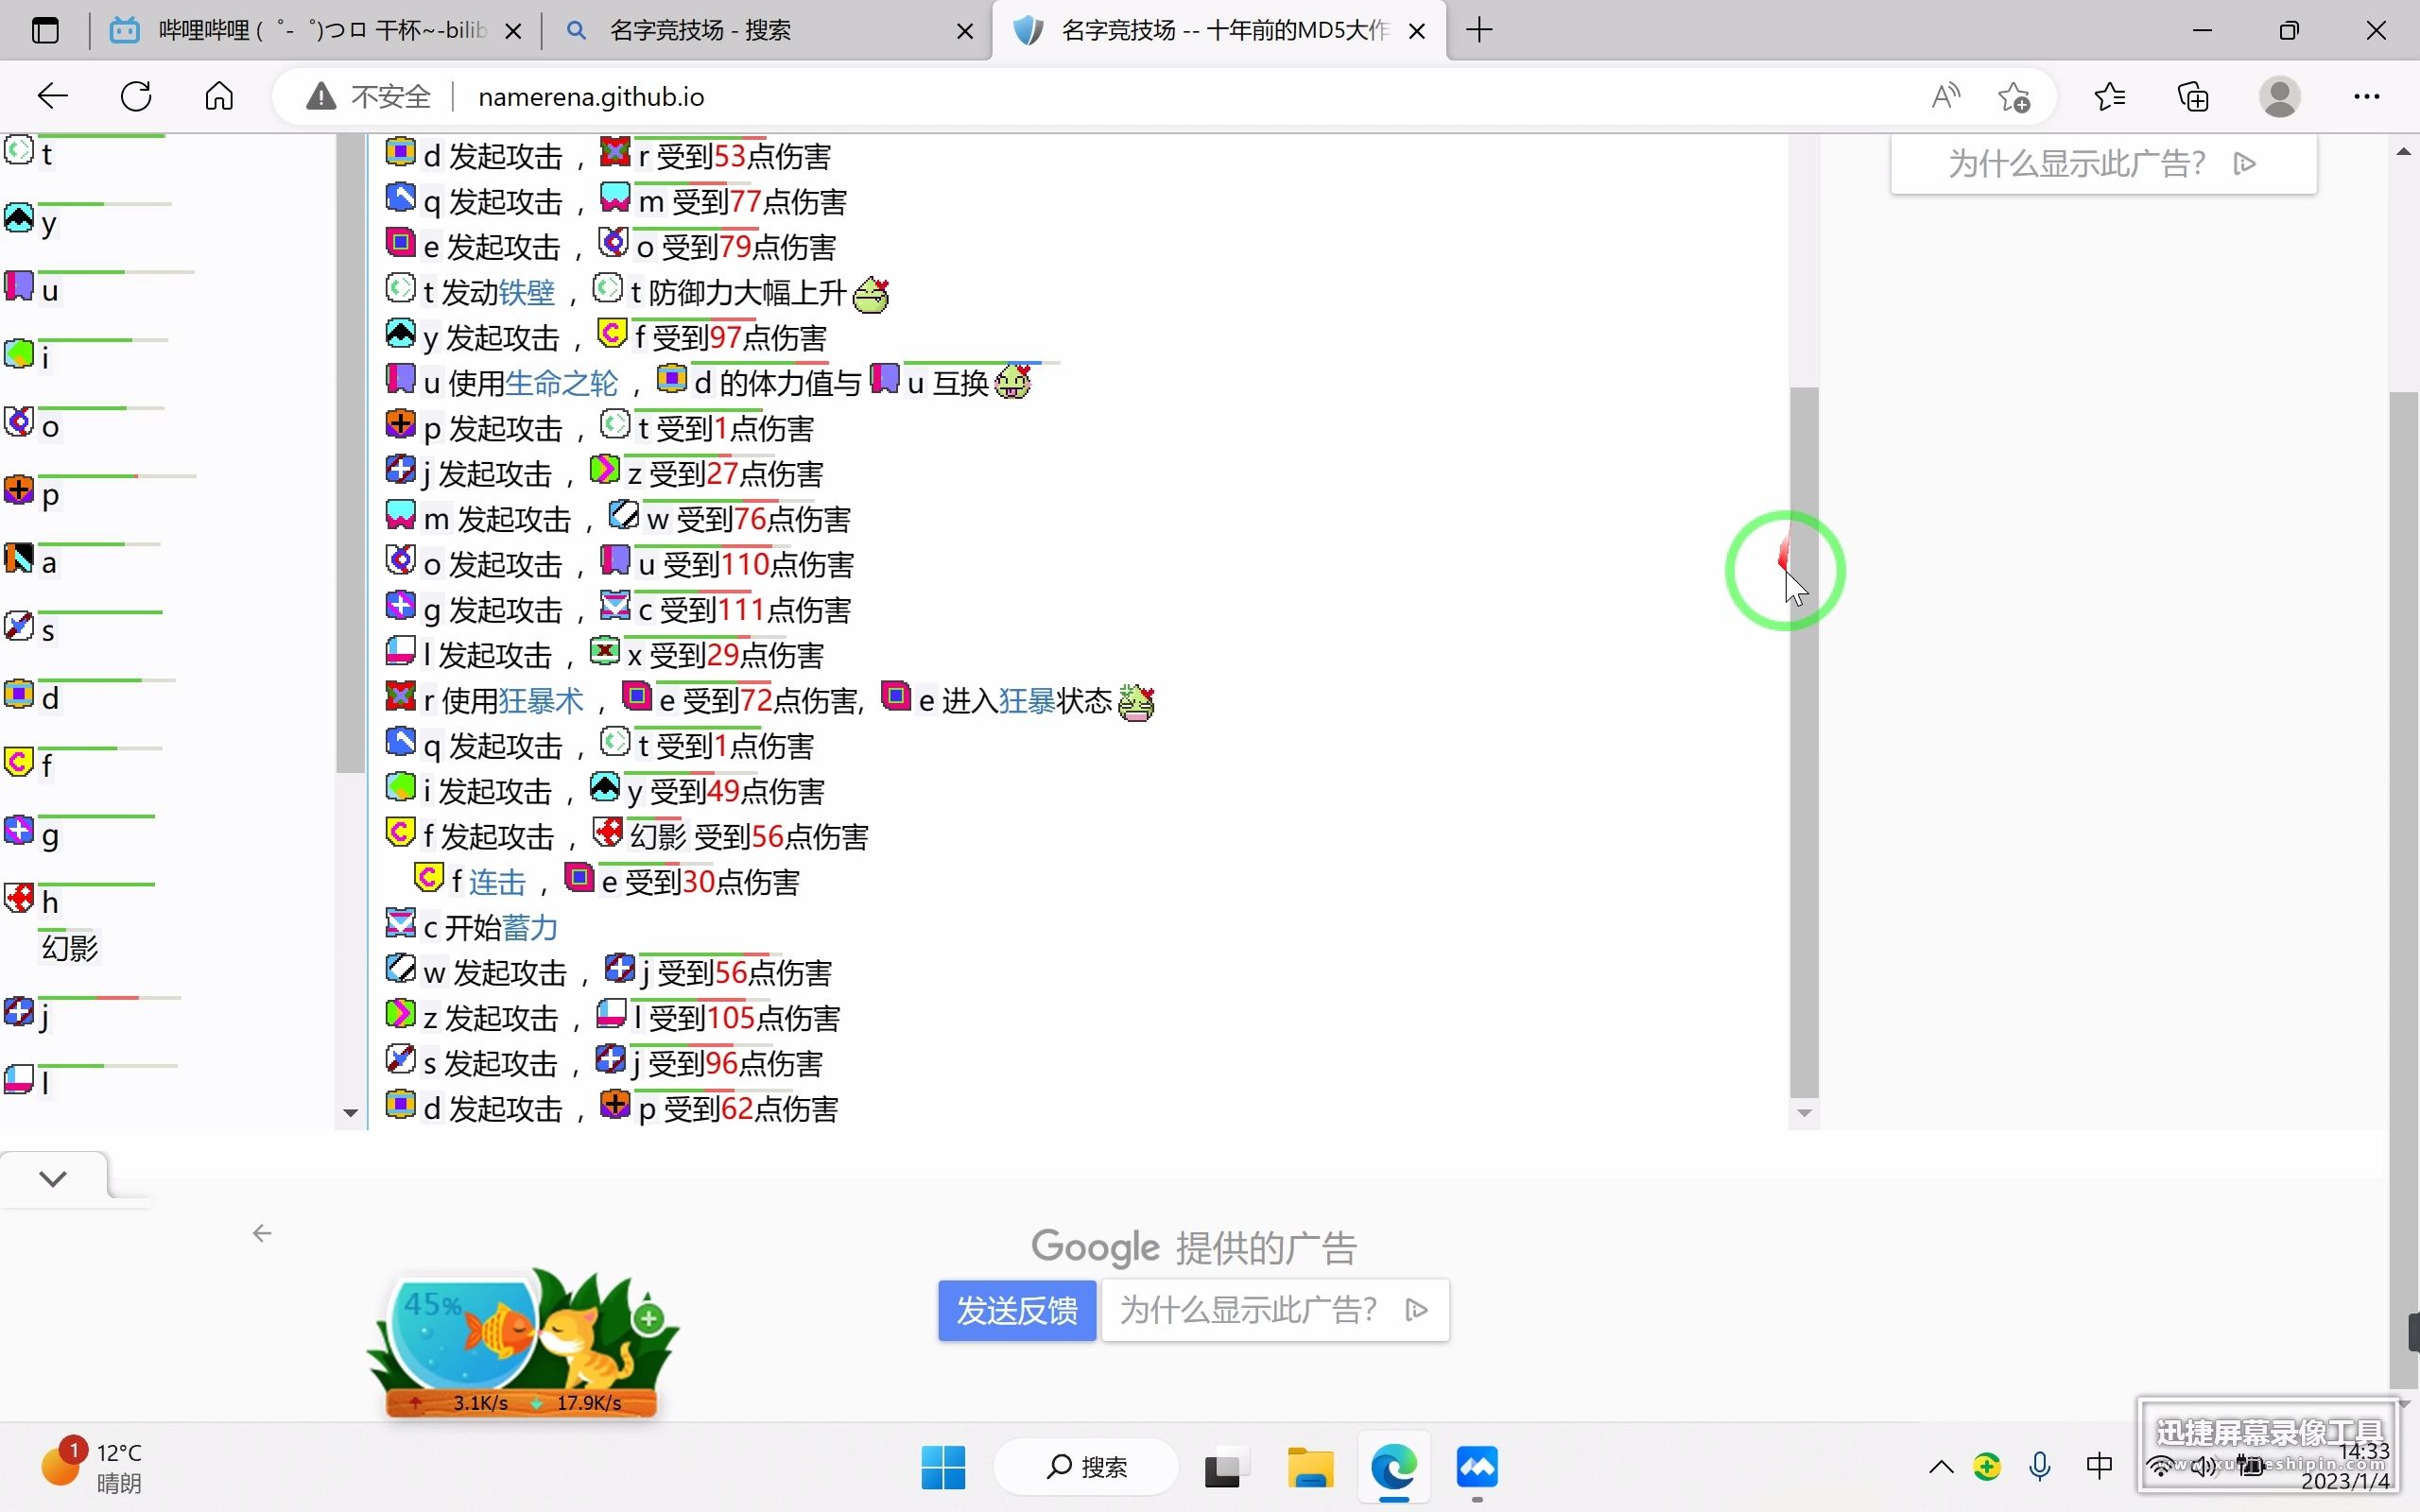Open the favorites list icon
Image resolution: width=2420 pixels, height=1512 pixels.
[x=2109, y=96]
